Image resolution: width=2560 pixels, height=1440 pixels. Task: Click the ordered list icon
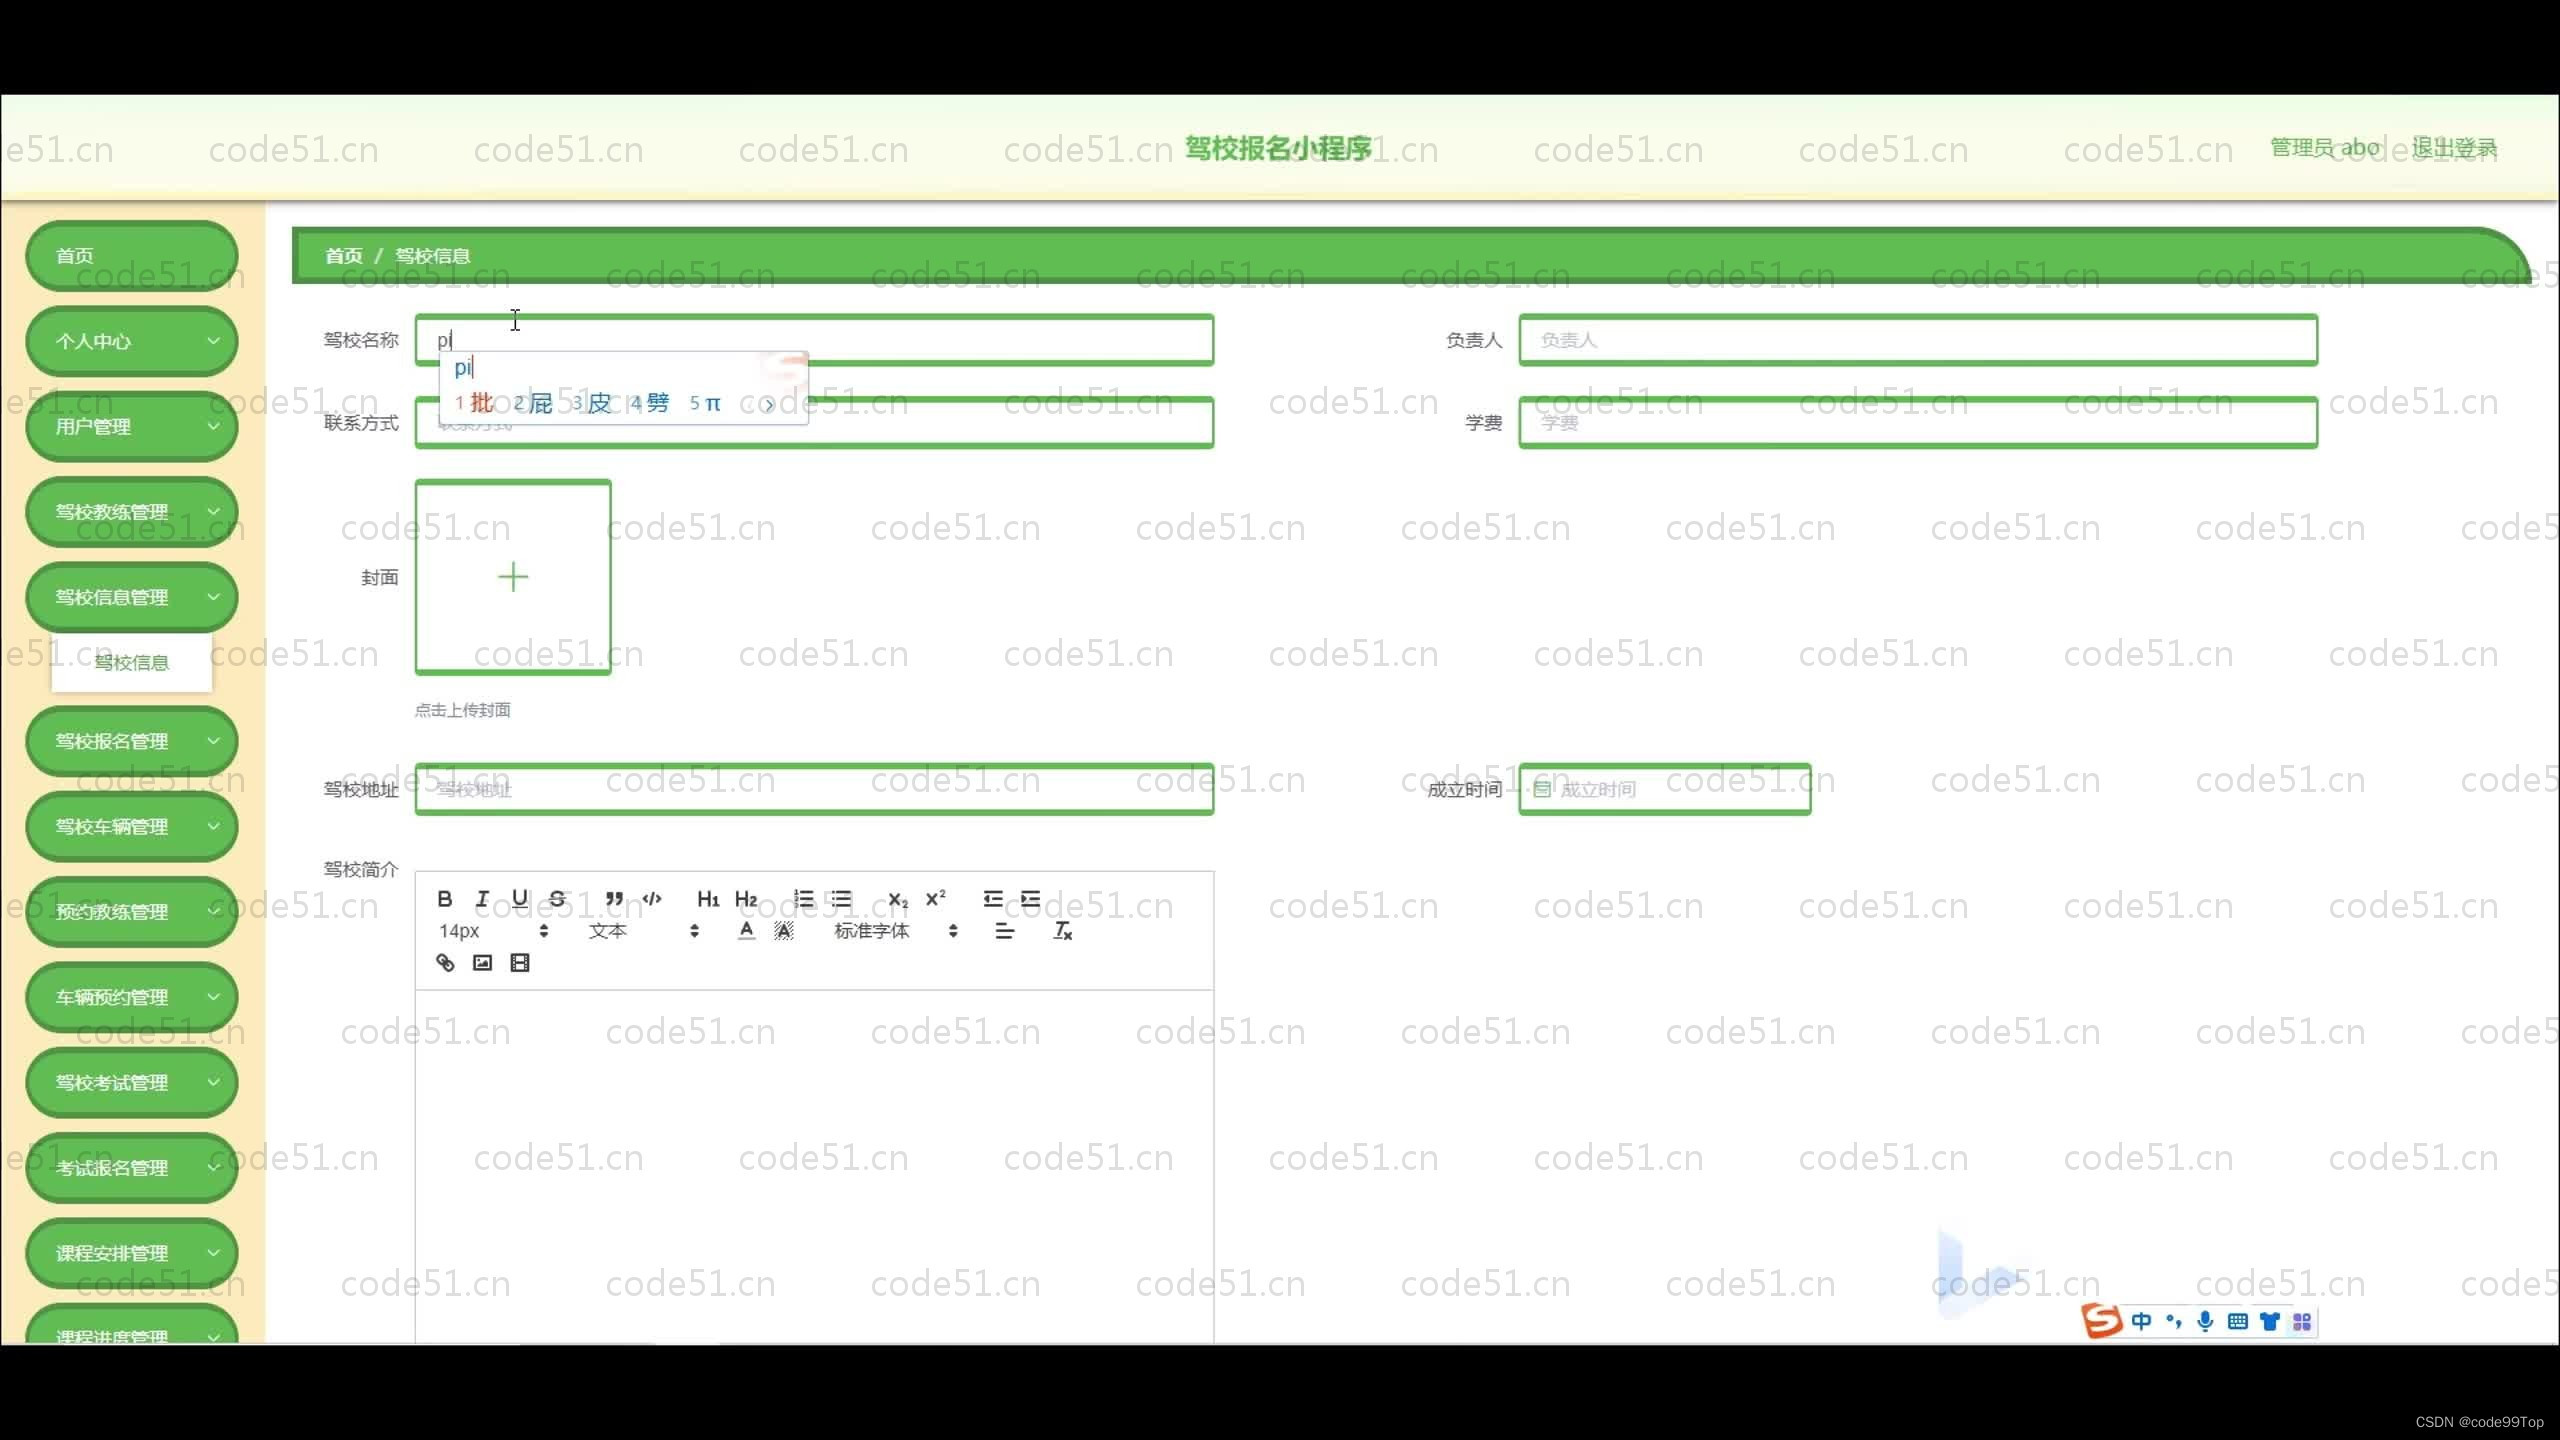coord(804,898)
